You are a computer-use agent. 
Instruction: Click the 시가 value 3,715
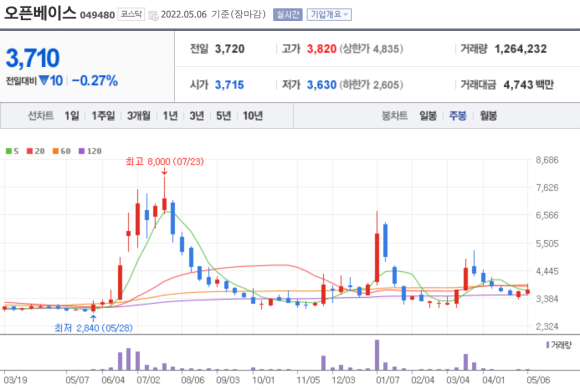pyautogui.click(x=229, y=85)
